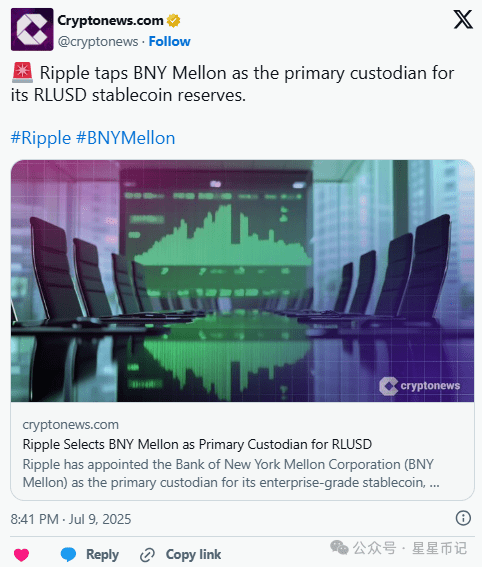Click the X logo icon
This screenshot has height=567, width=482.
(x=463, y=20)
